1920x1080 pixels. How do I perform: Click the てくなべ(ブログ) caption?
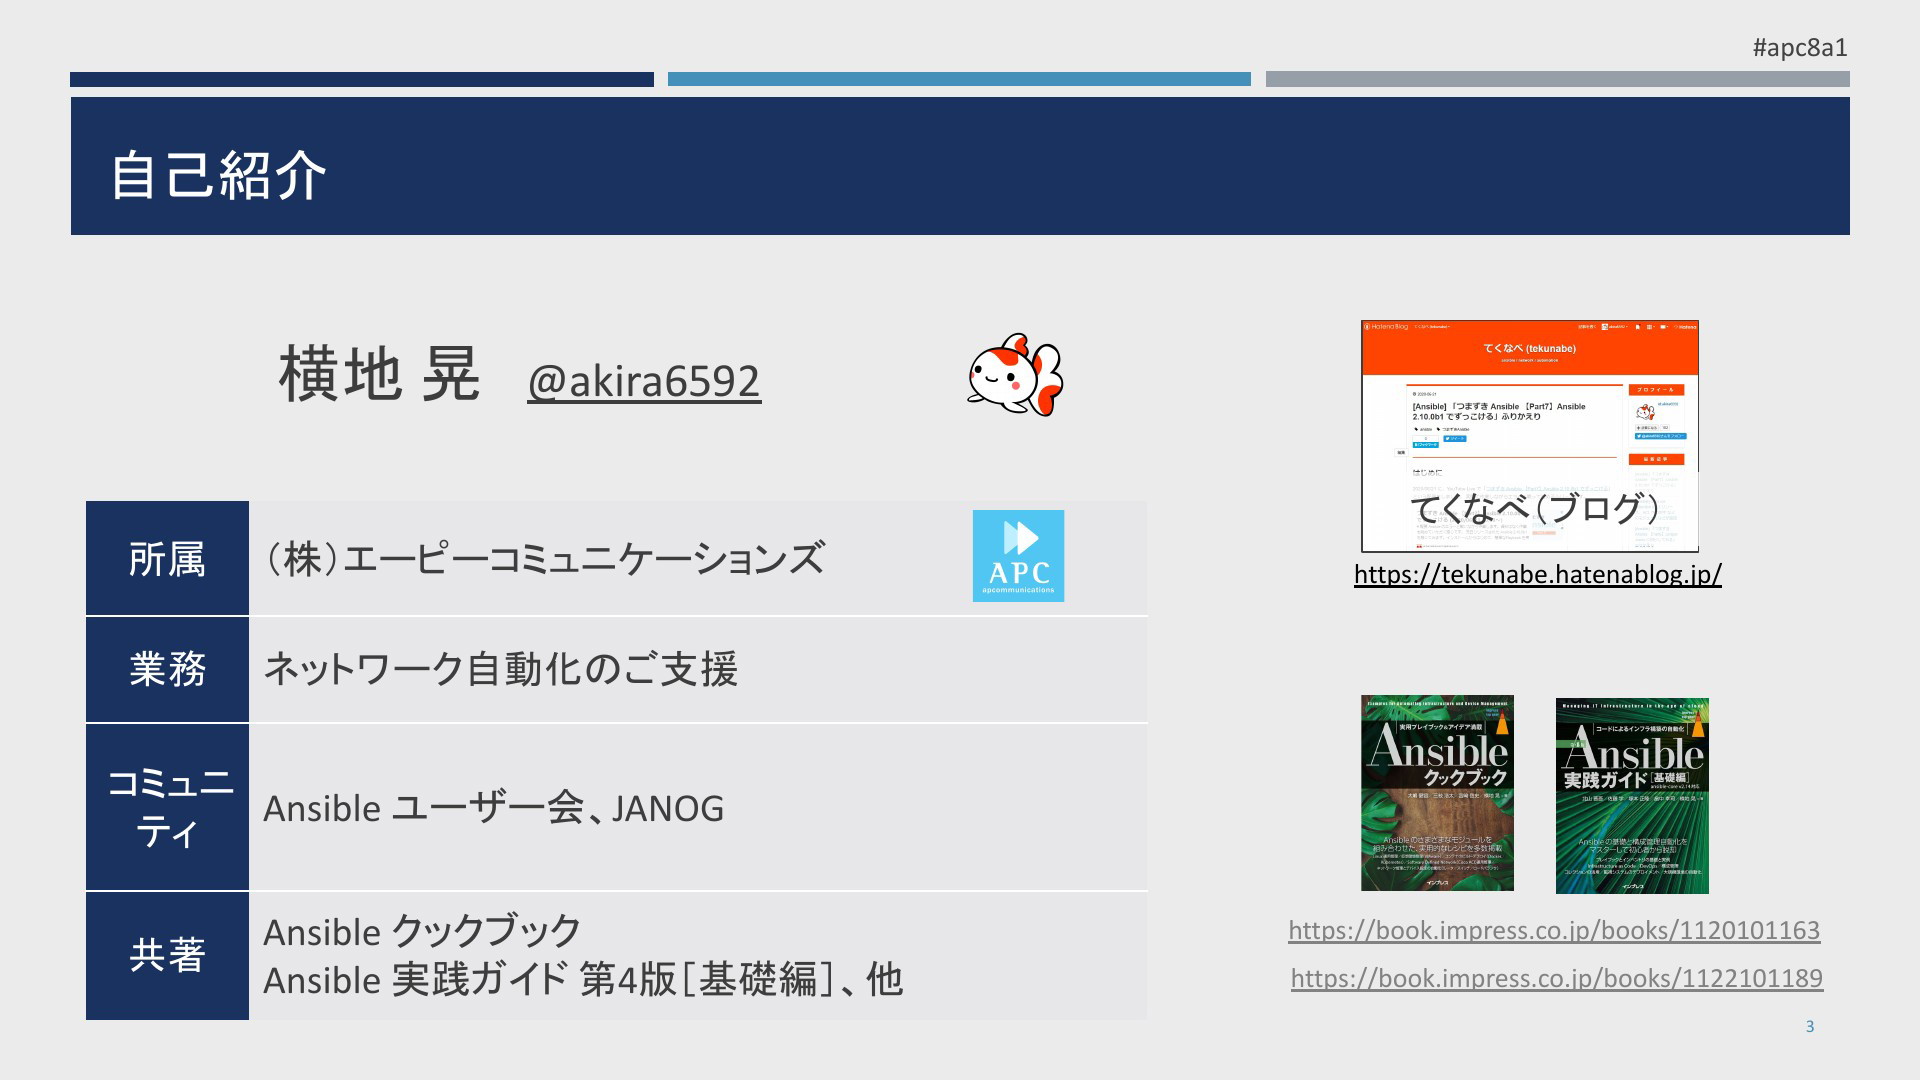pyautogui.click(x=1534, y=508)
